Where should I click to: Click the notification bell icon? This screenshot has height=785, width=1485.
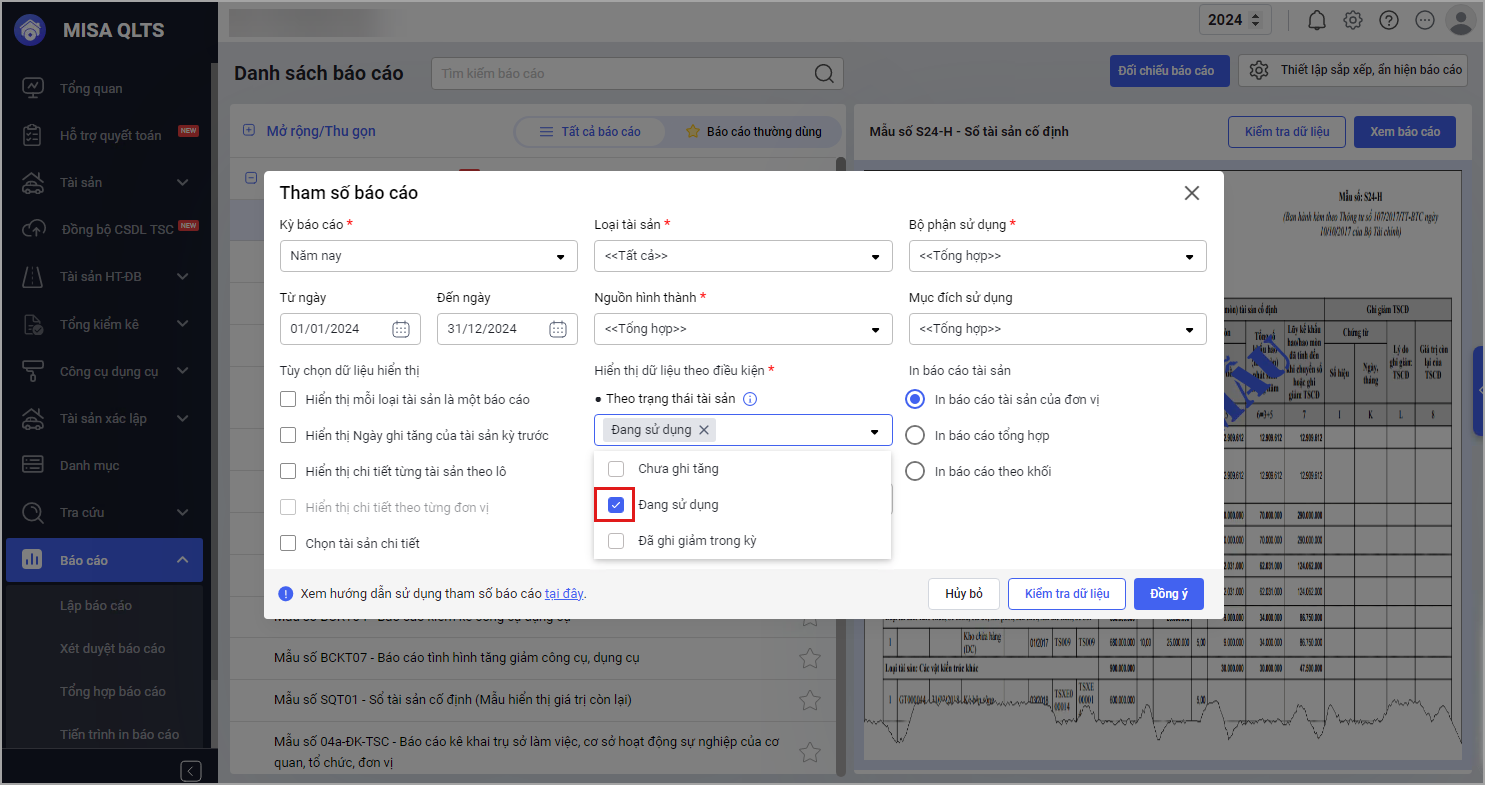[1317, 20]
